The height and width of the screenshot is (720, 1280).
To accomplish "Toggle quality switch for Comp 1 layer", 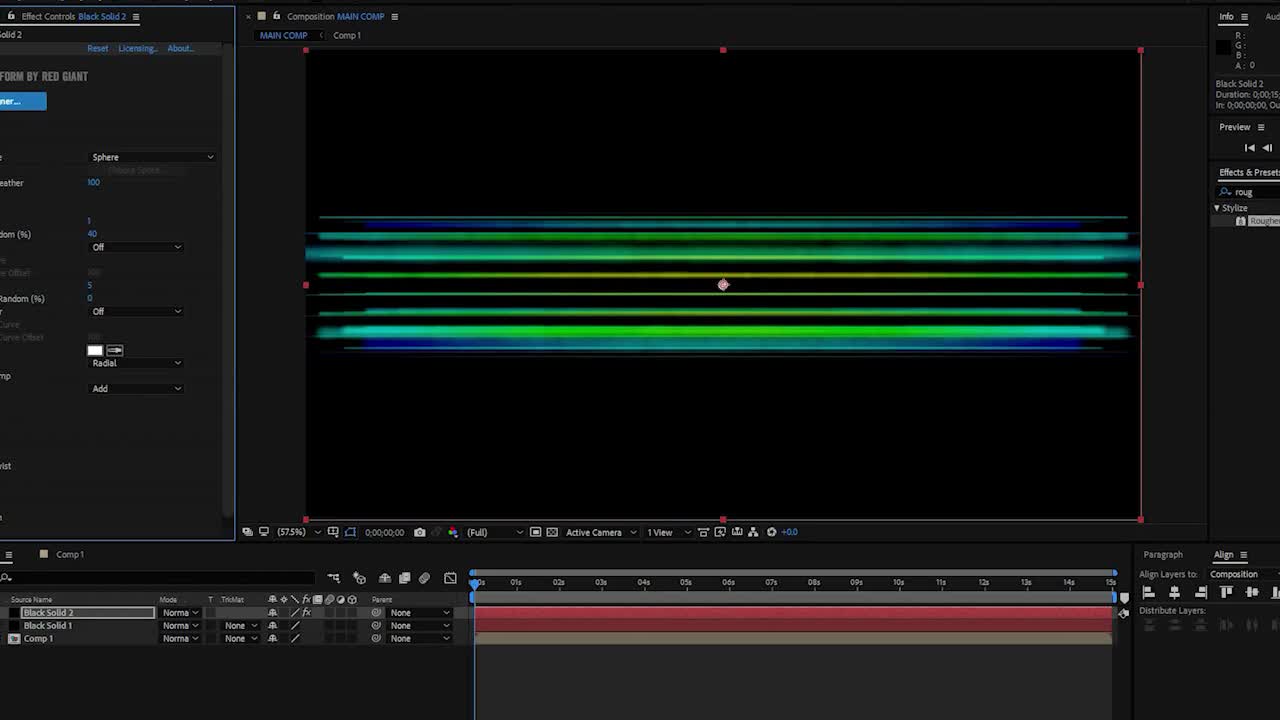I will (295, 639).
